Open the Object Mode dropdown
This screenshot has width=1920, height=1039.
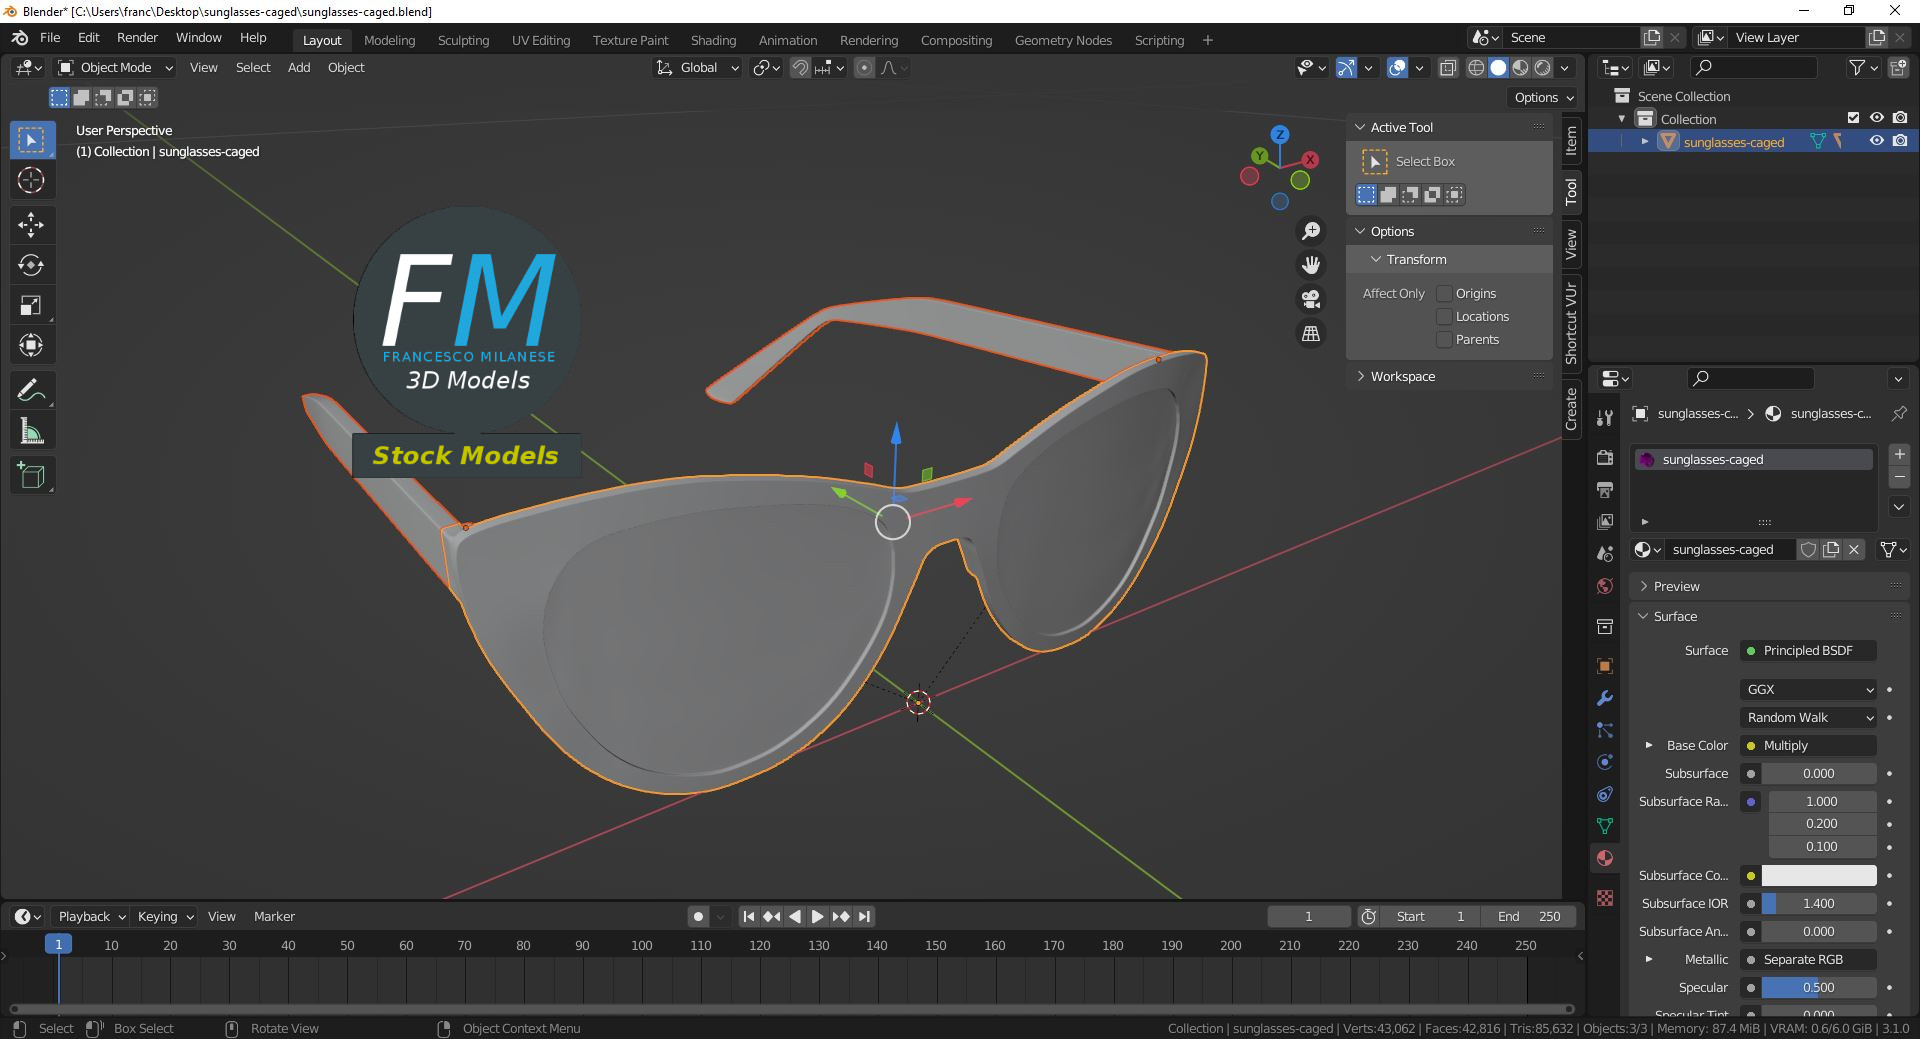(116, 68)
